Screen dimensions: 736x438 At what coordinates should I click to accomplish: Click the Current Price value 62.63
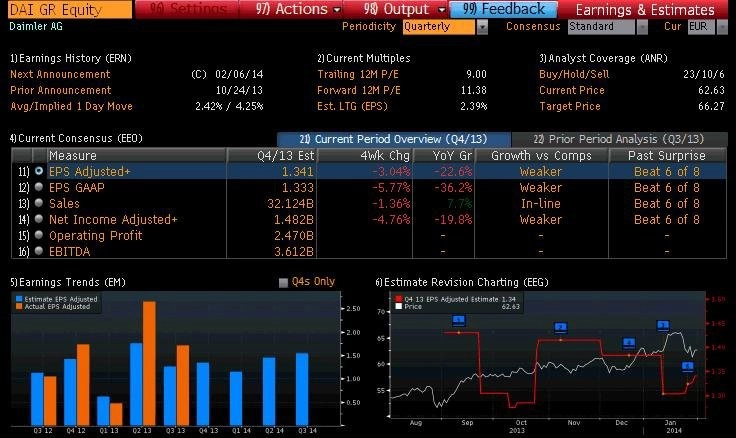tap(711, 90)
